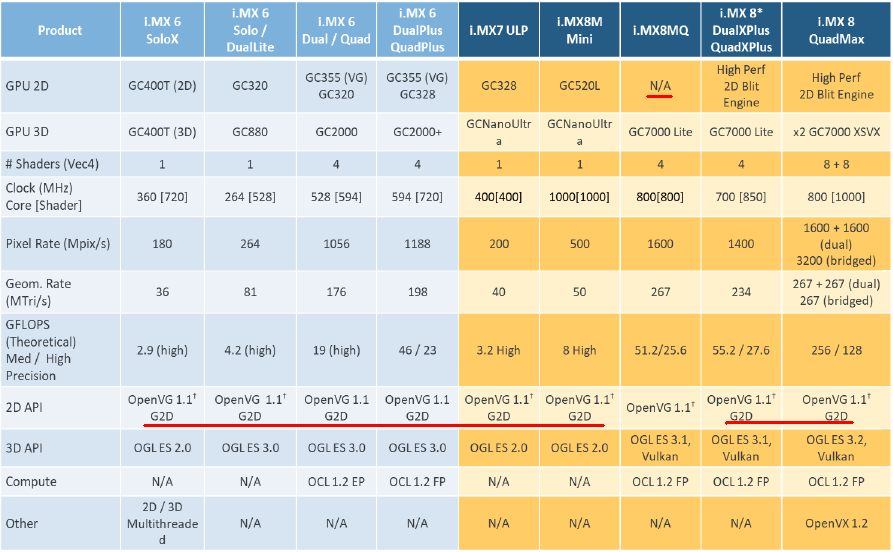Select the '1000[1000]' clock cell
This screenshot has height=552, width=893.
click(x=580, y=197)
